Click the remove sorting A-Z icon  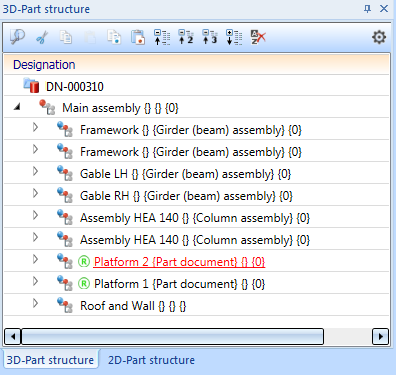tap(258, 37)
